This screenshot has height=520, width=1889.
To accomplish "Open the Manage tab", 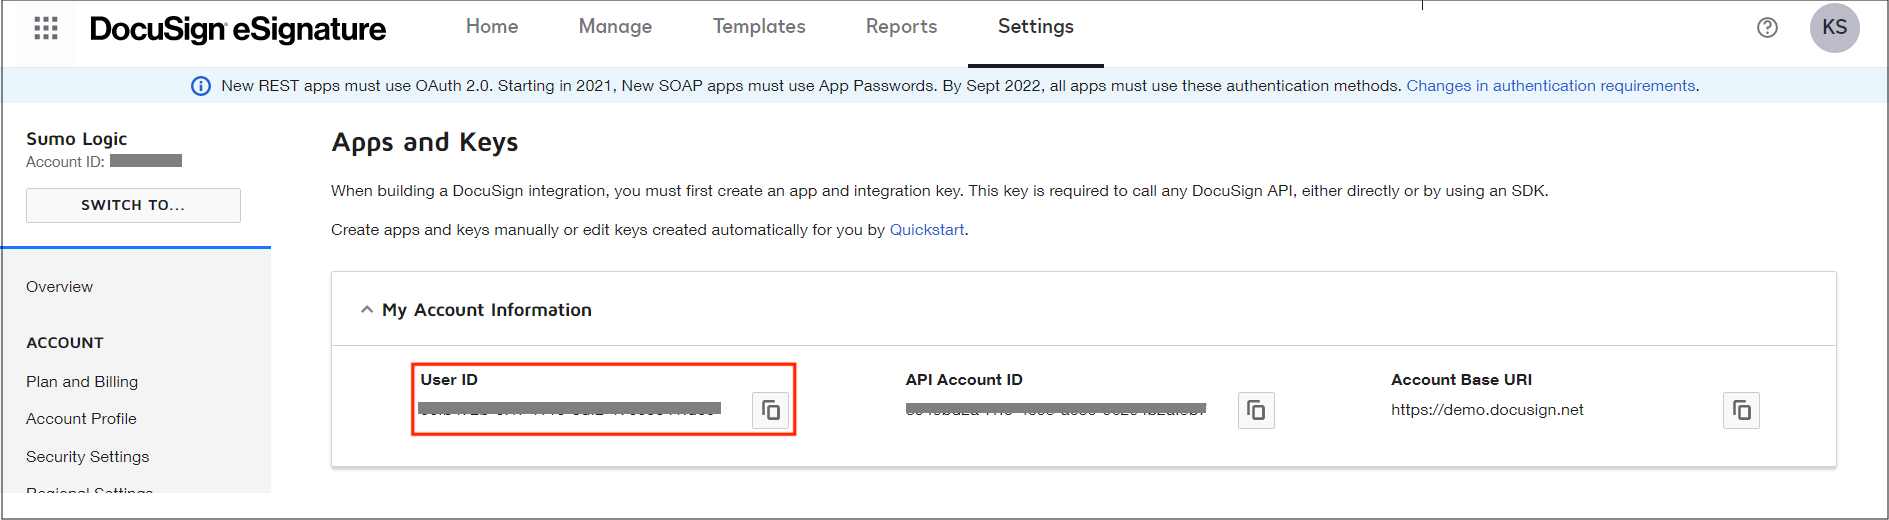I will click(615, 27).
